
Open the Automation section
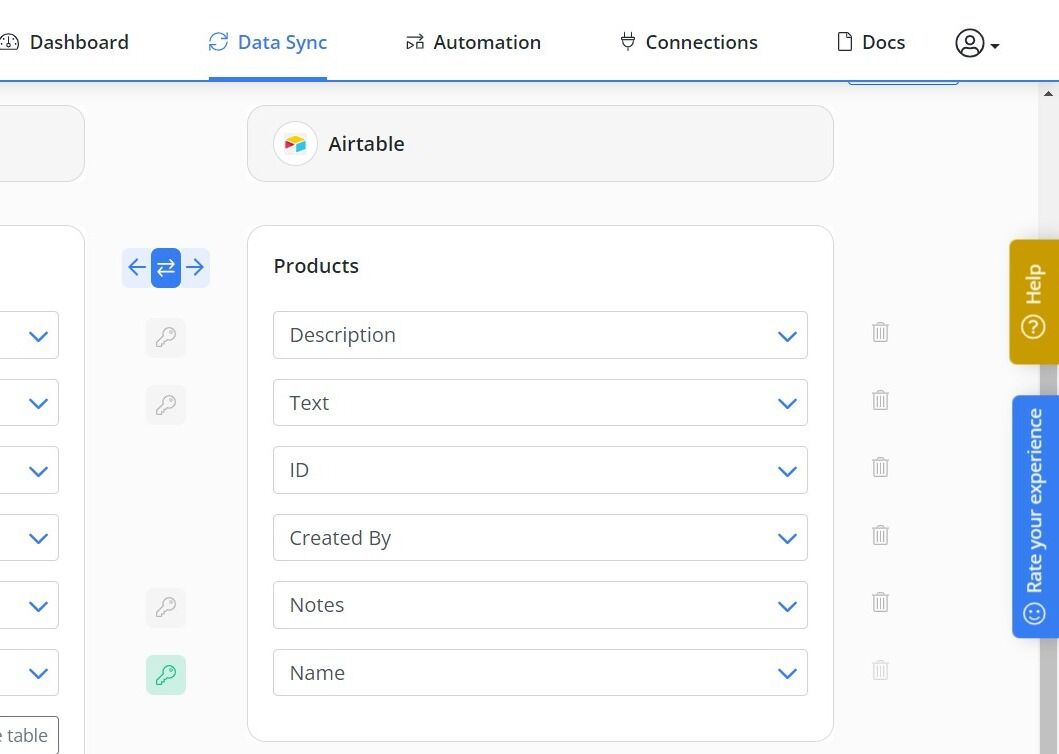pyautogui.click(x=473, y=42)
